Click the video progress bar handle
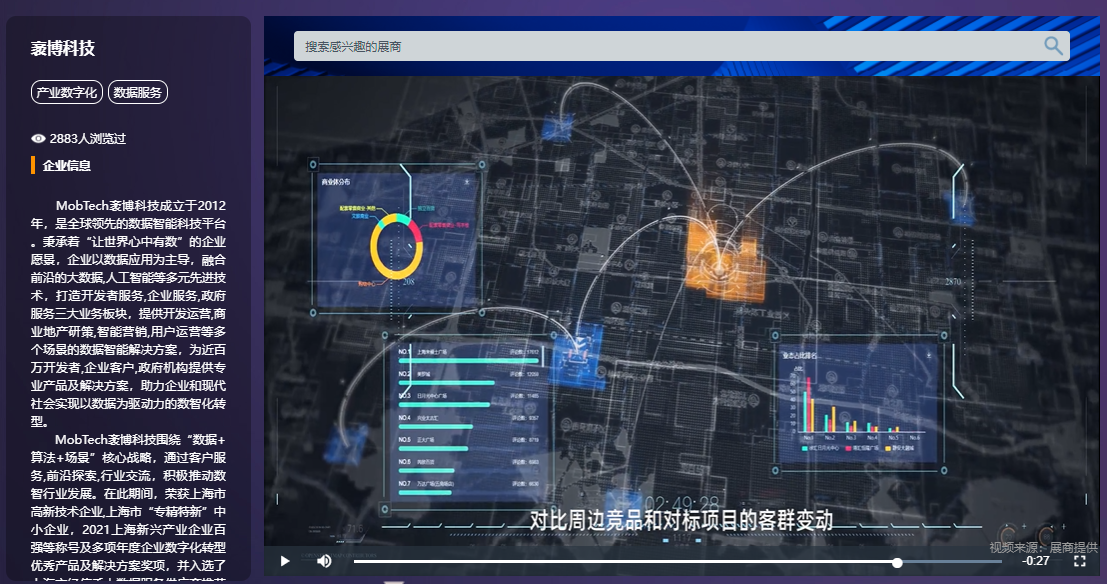1107x584 pixels. click(897, 562)
